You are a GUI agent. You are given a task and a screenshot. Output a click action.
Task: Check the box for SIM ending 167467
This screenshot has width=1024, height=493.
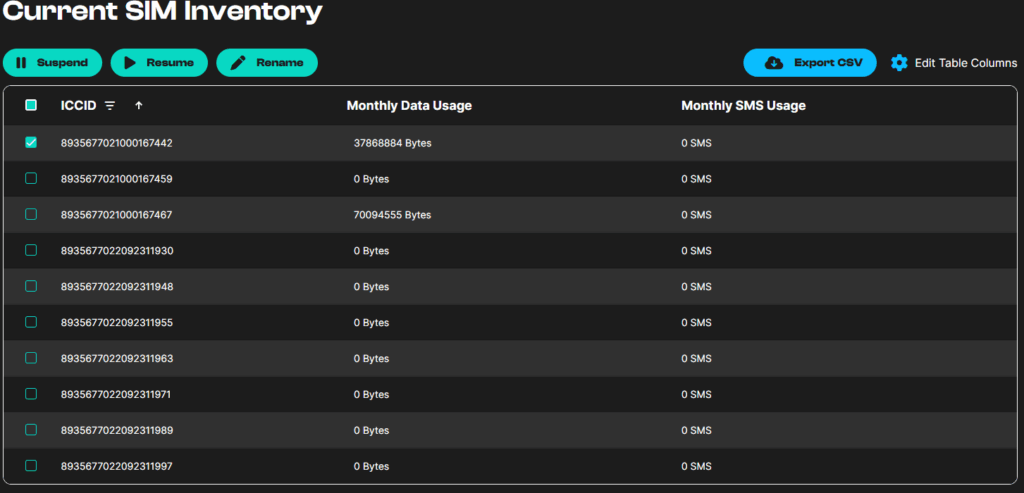(31, 214)
